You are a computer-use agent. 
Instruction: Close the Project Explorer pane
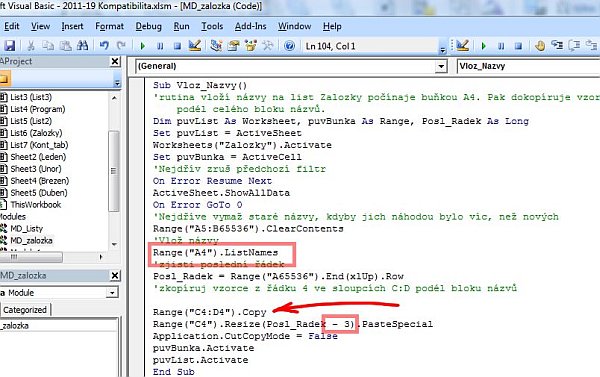115,62
